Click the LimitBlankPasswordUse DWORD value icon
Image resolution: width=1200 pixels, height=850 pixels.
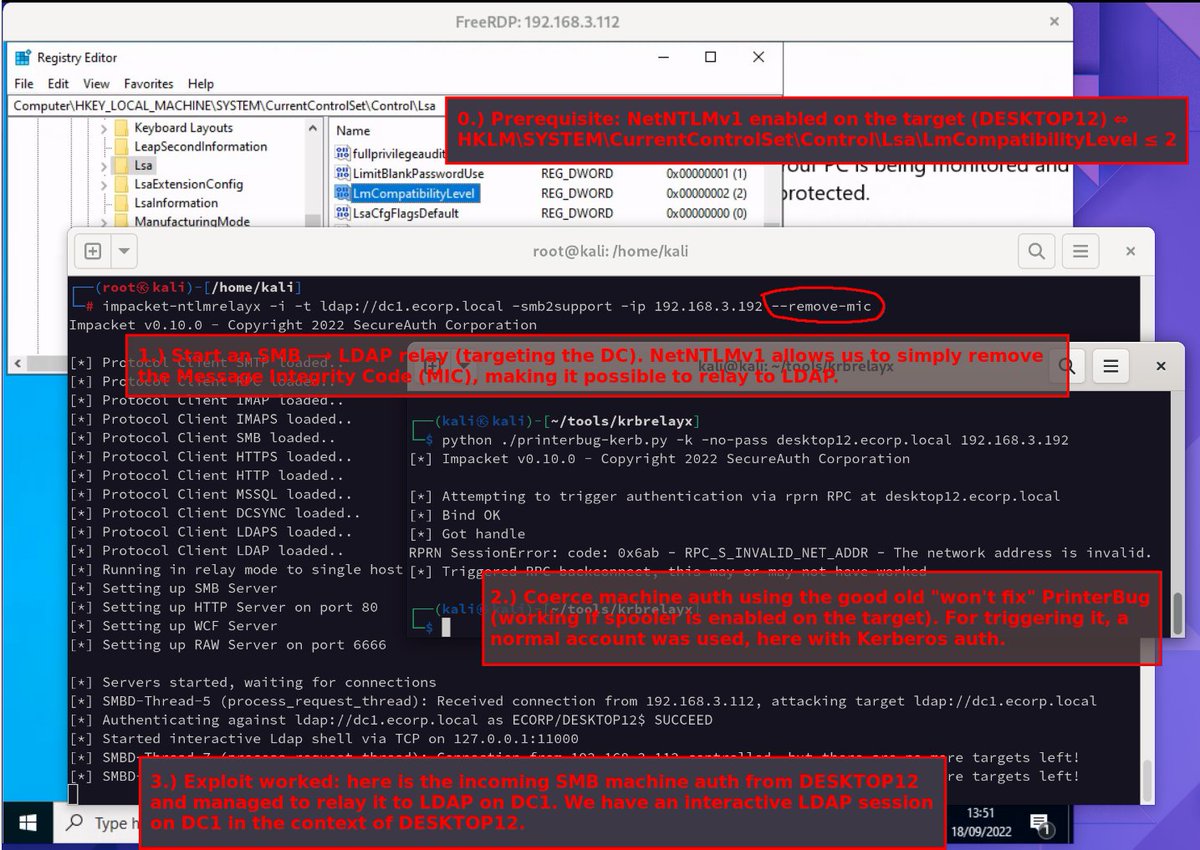(x=342, y=174)
